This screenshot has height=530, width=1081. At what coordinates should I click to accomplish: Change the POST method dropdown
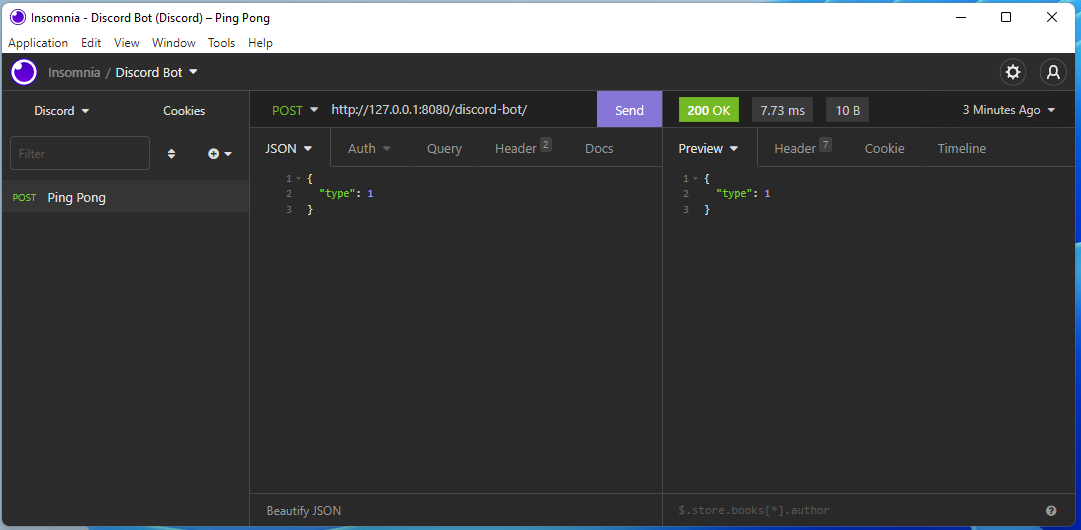pyautogui.click(x=295, y=110)
